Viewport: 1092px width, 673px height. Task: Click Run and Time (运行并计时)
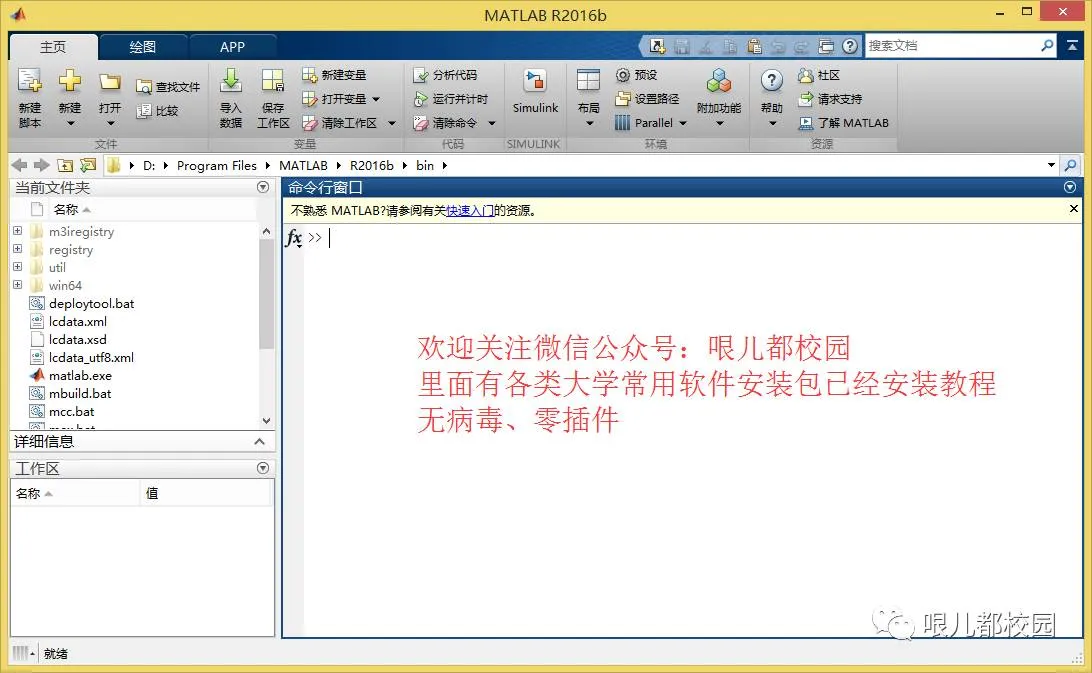(x=451, y=99)
